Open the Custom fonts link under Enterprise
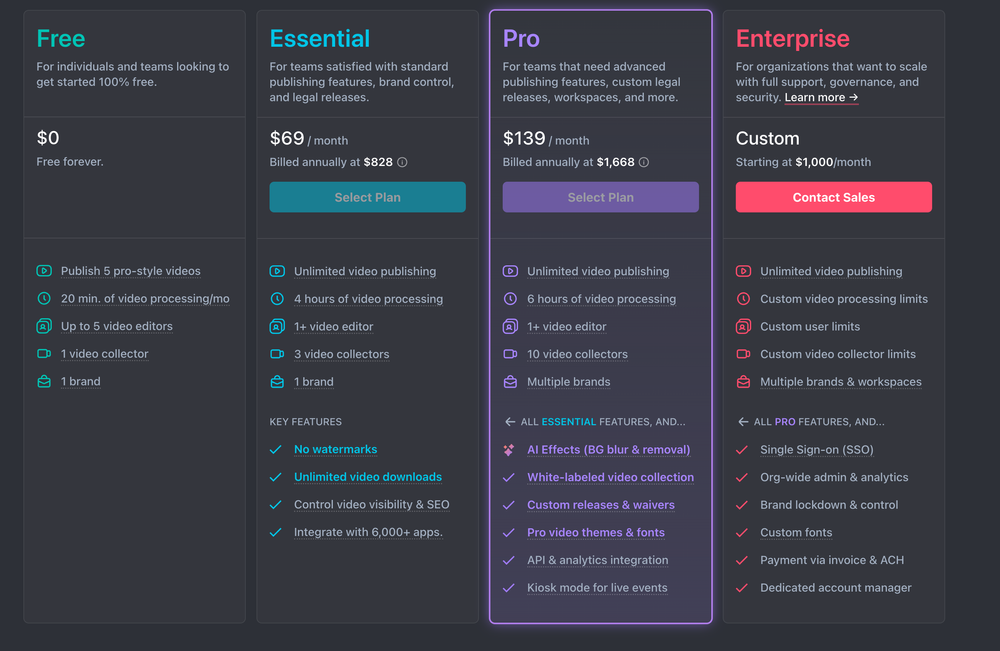 796,532
